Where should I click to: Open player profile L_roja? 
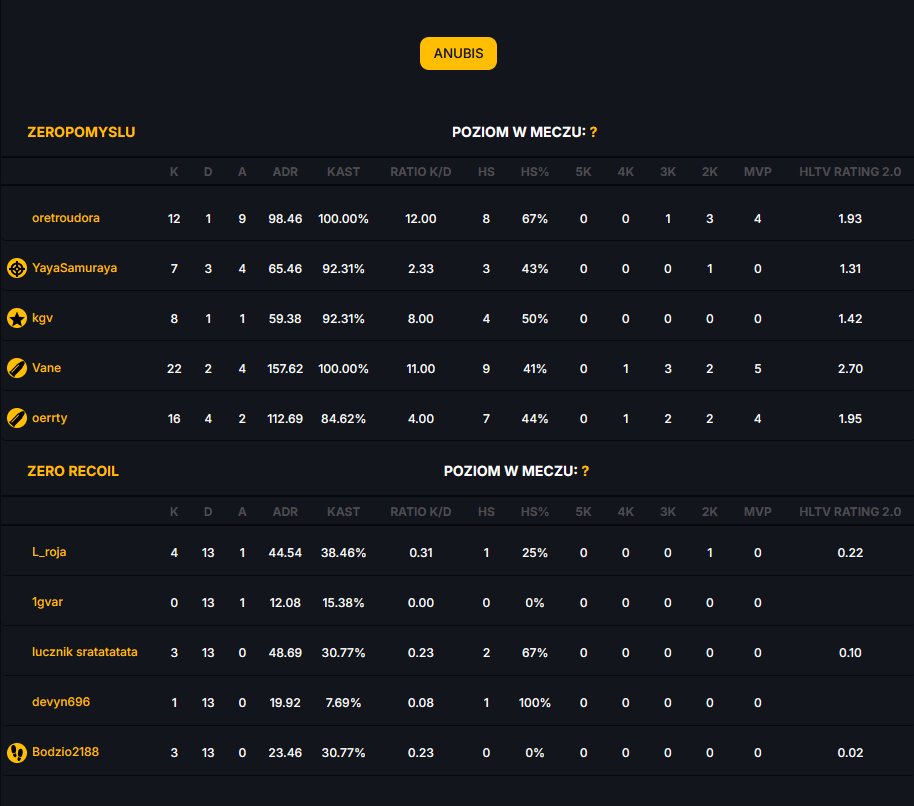(x=49, y=552)
